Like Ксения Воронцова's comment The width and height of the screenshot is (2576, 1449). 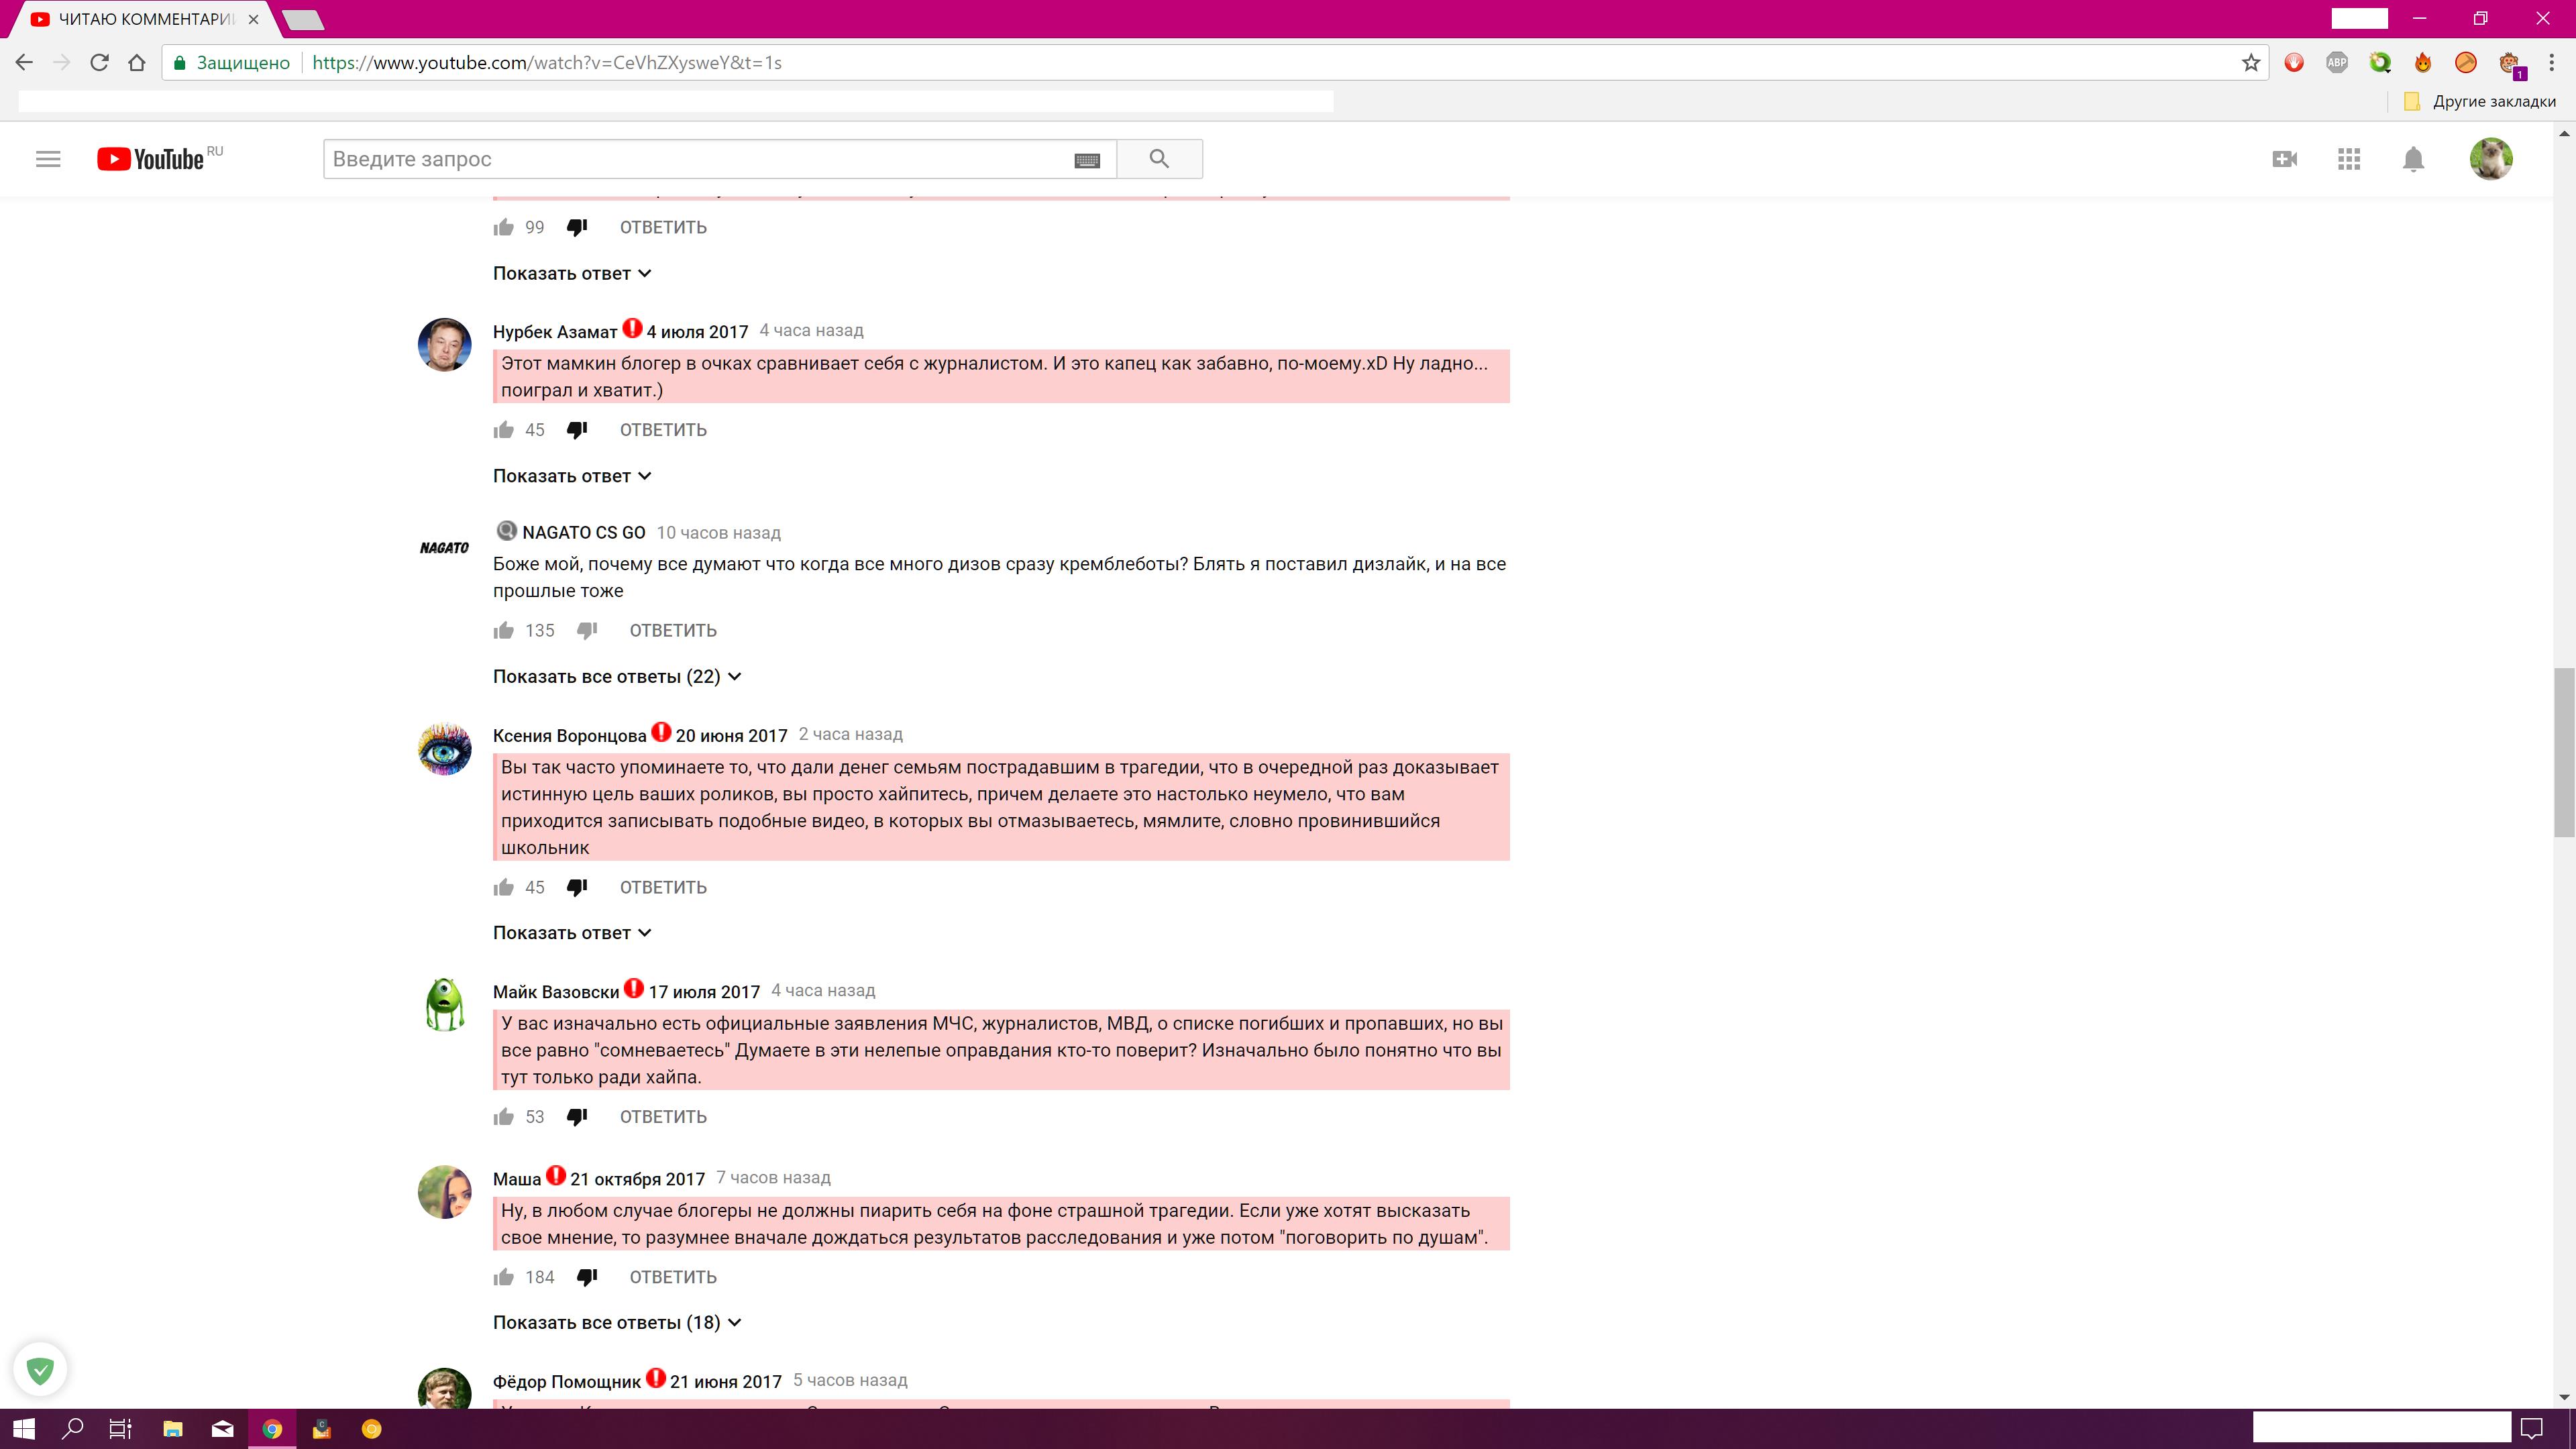(x=504, y=888)
